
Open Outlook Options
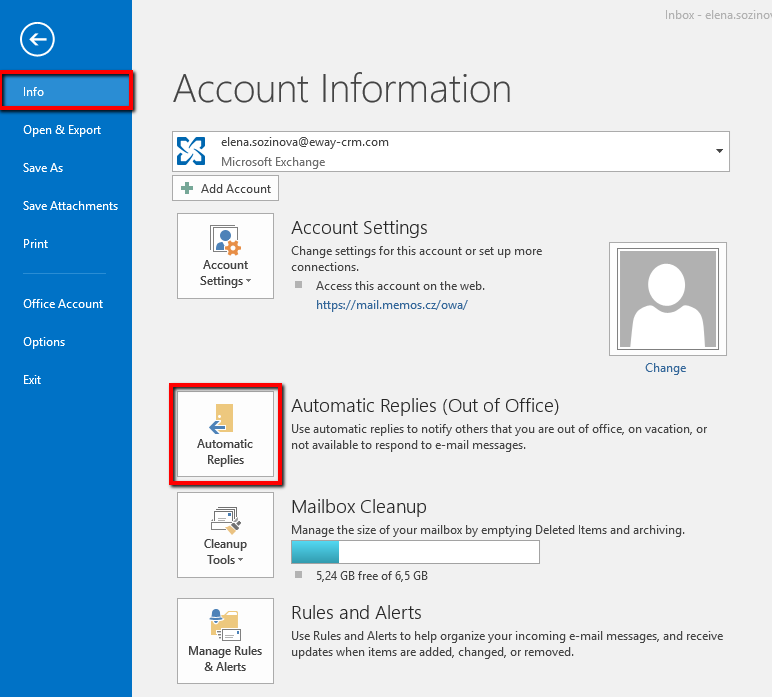click(x=44, y=342)
